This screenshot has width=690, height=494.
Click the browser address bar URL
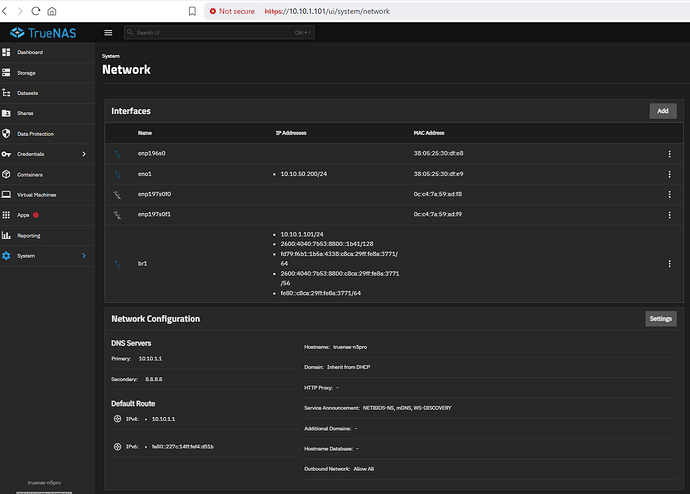click(327, 11)
